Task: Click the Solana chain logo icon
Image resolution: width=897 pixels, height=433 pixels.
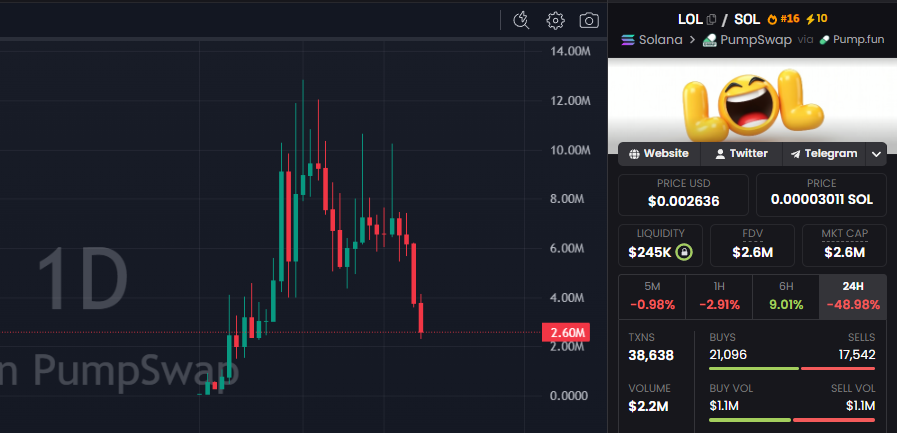Action: (628, 40)
